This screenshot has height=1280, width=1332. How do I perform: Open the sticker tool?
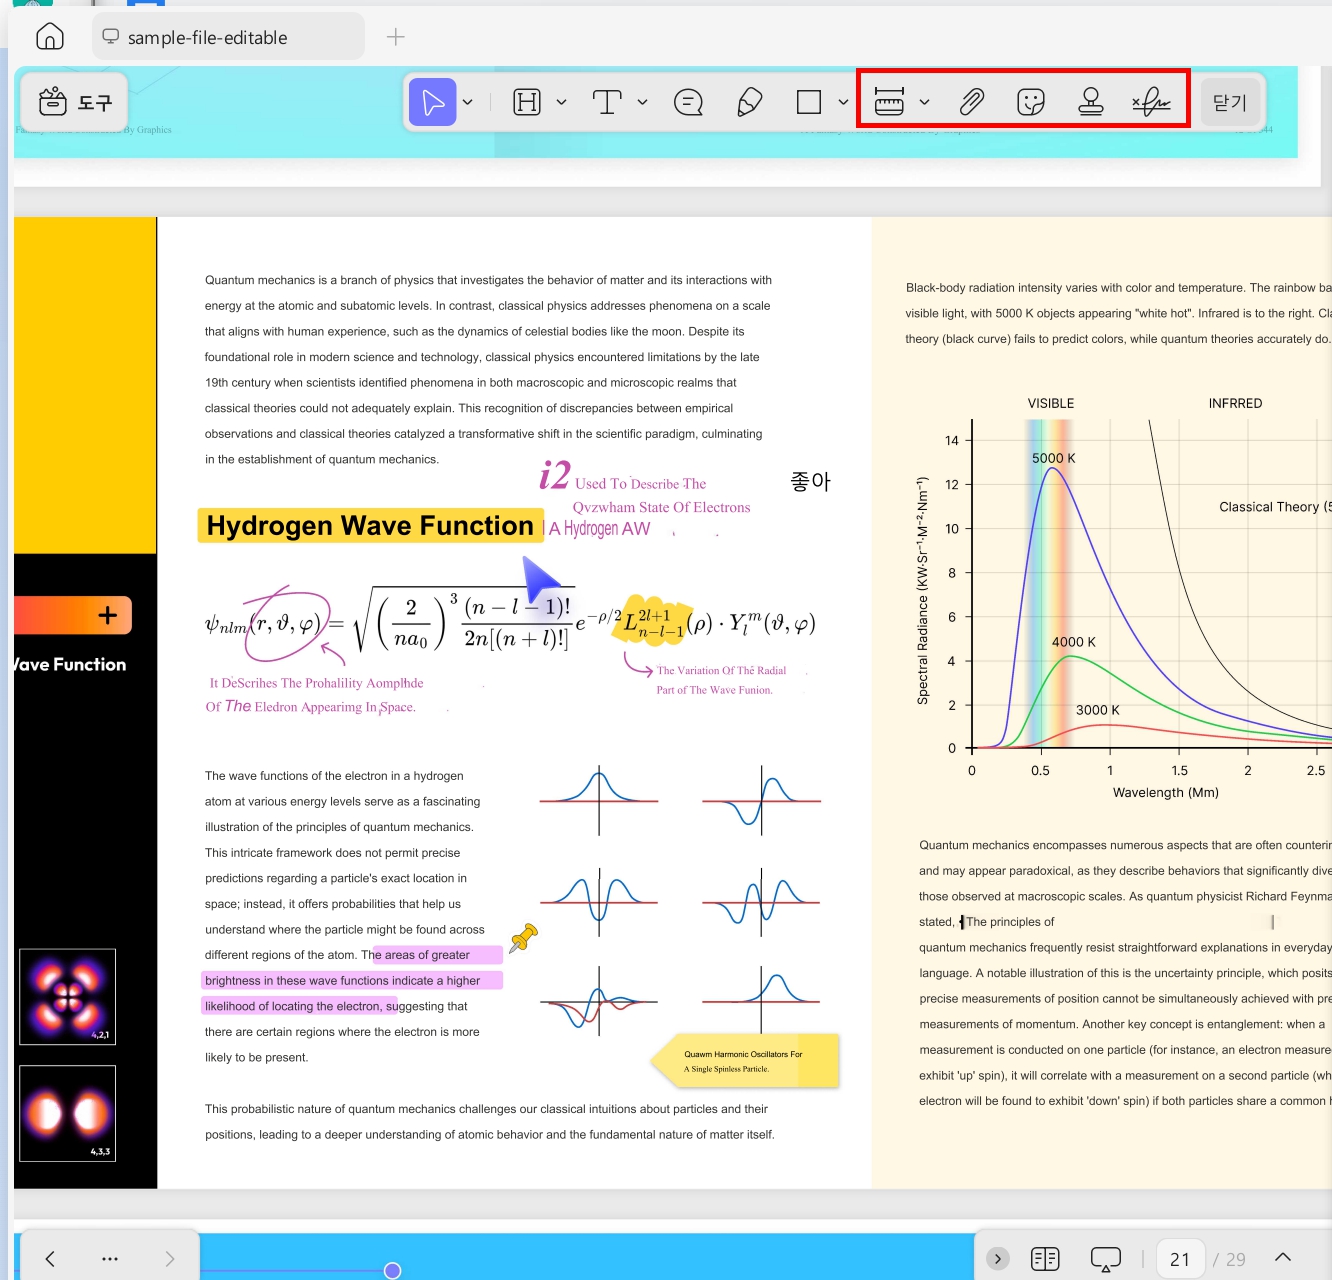click(x=1031, y=102)
